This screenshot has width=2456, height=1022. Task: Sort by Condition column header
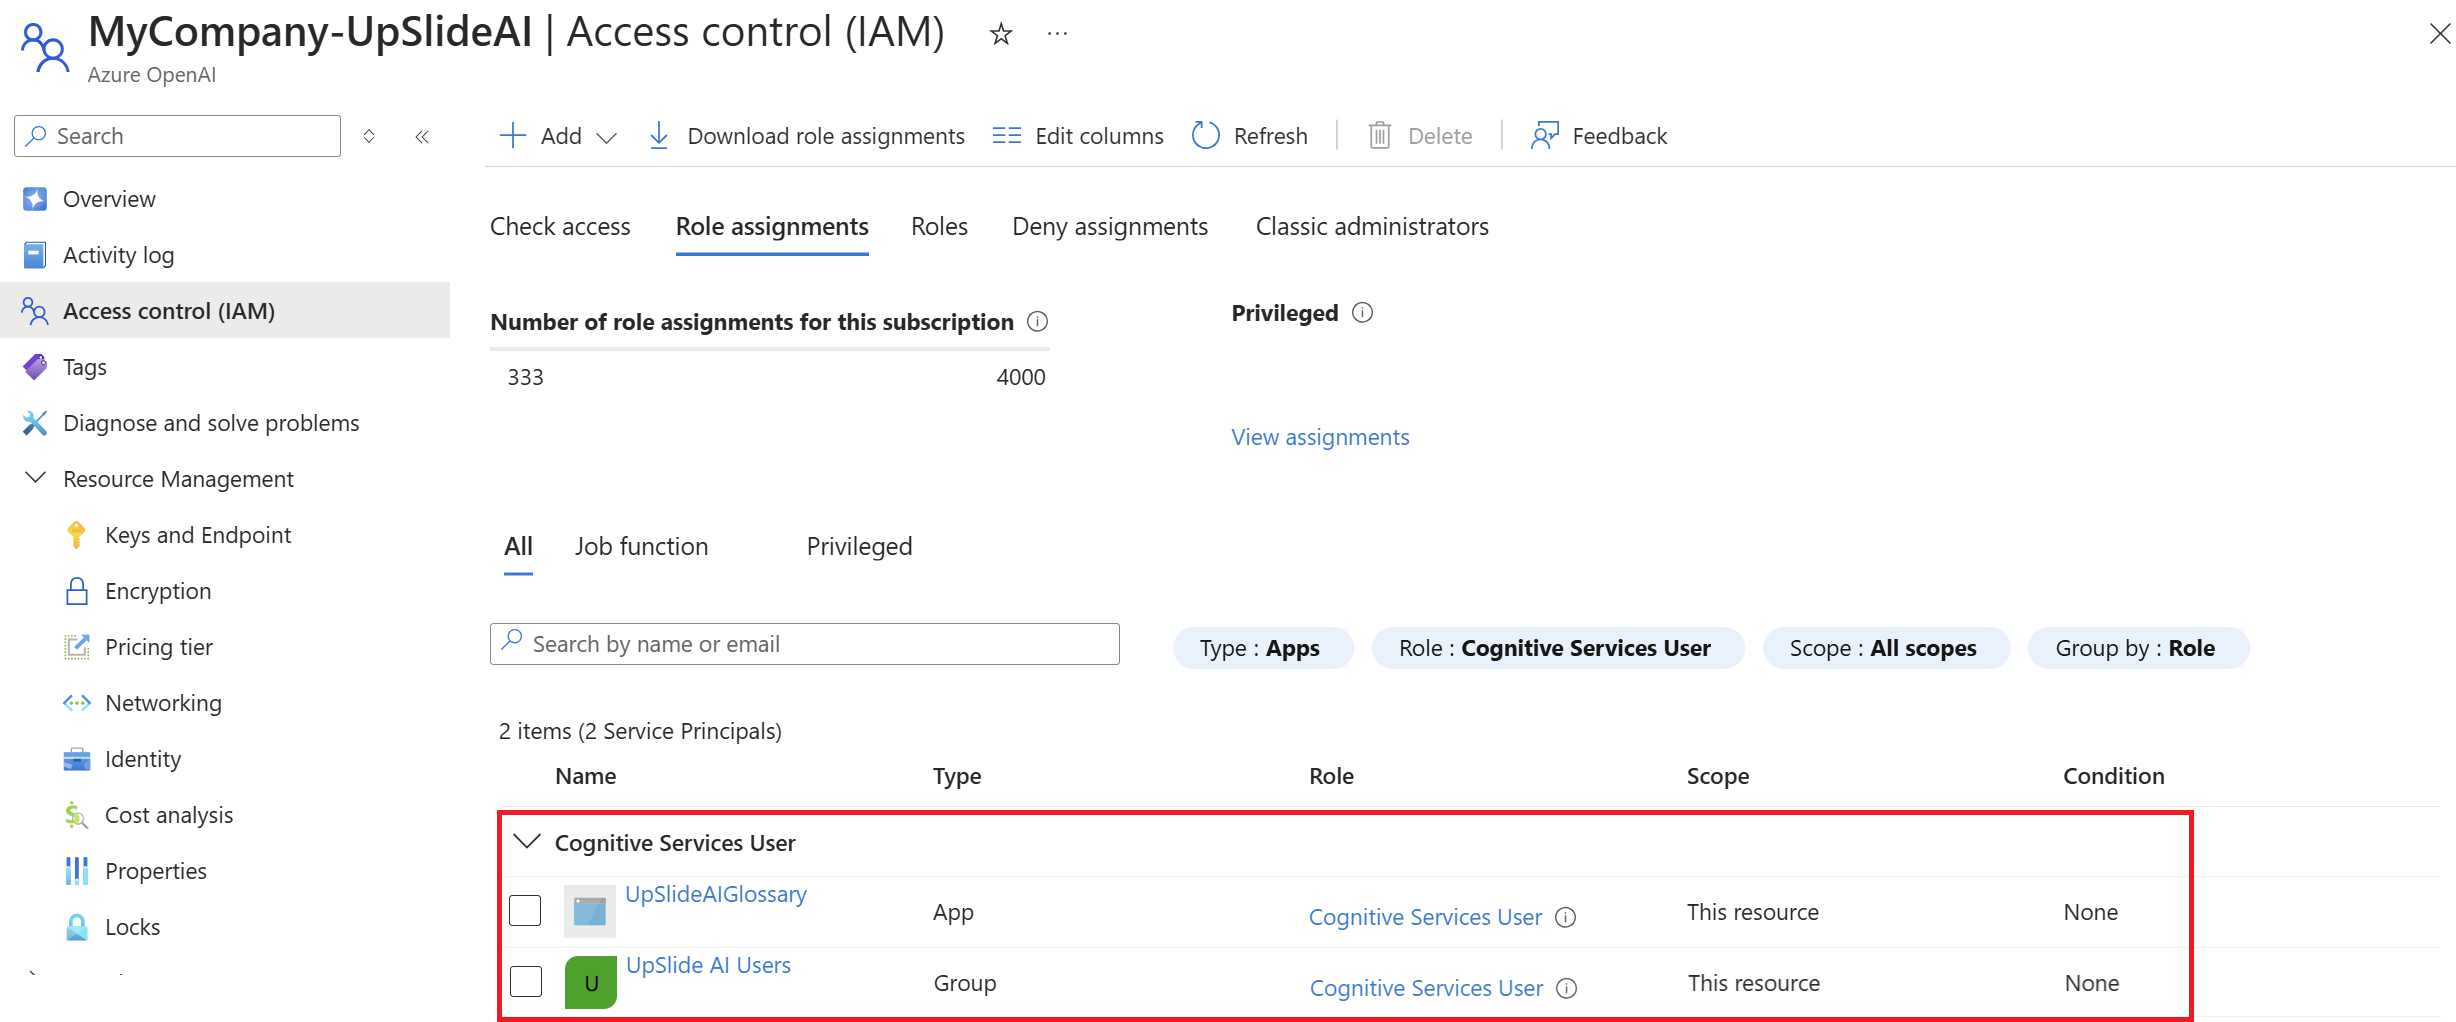click(x=2114, y=776)
